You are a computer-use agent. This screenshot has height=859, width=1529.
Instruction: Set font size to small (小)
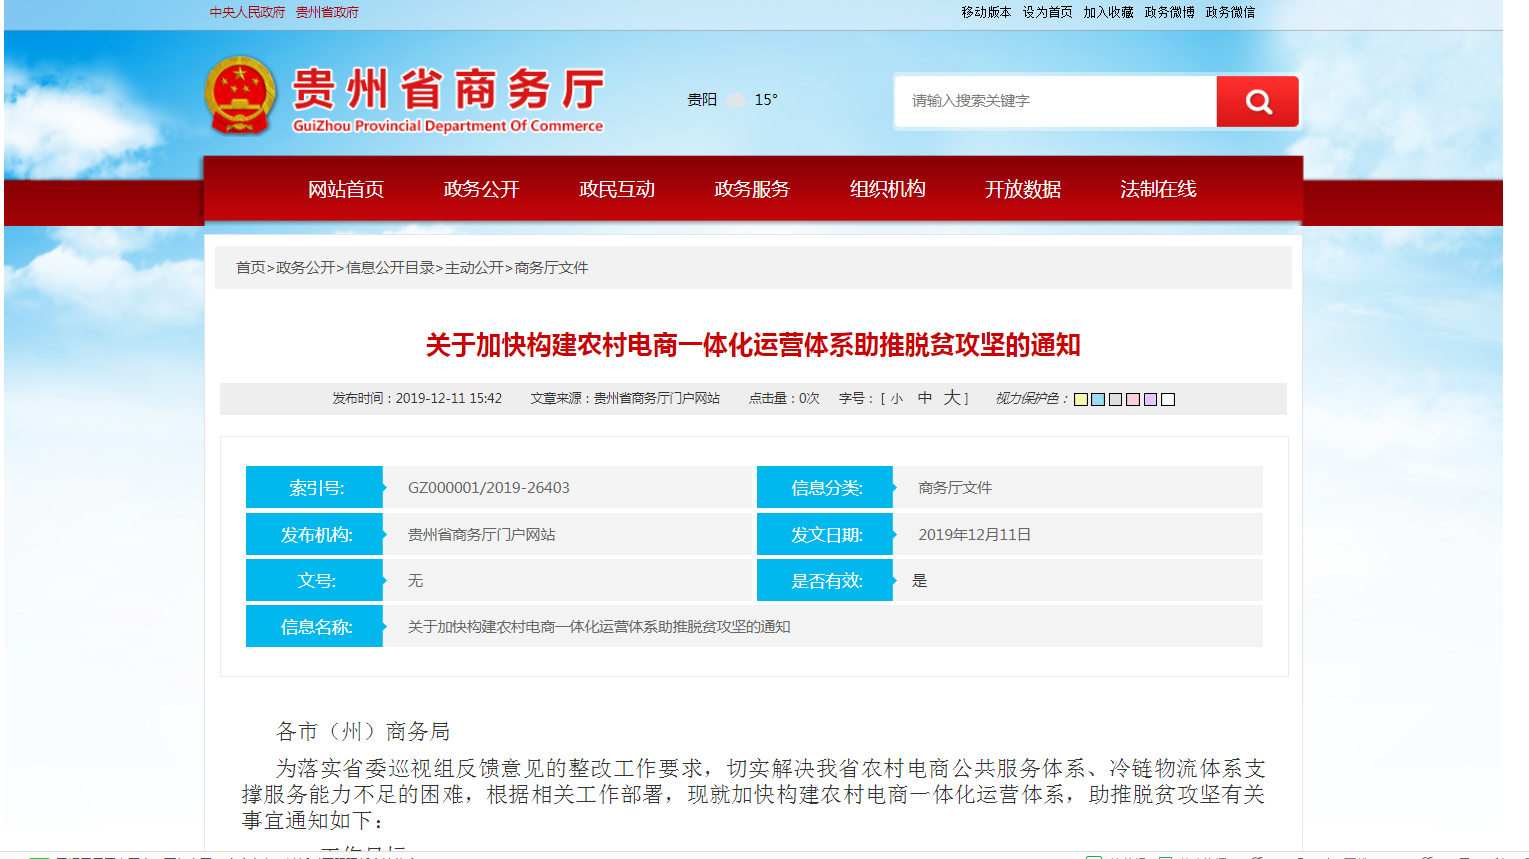coord(897,399)
